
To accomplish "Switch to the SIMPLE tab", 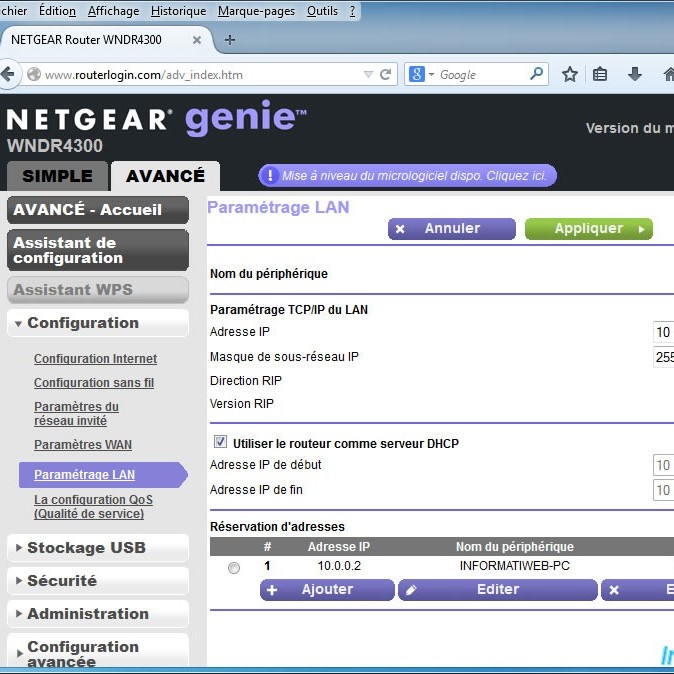I will point(57,176).
